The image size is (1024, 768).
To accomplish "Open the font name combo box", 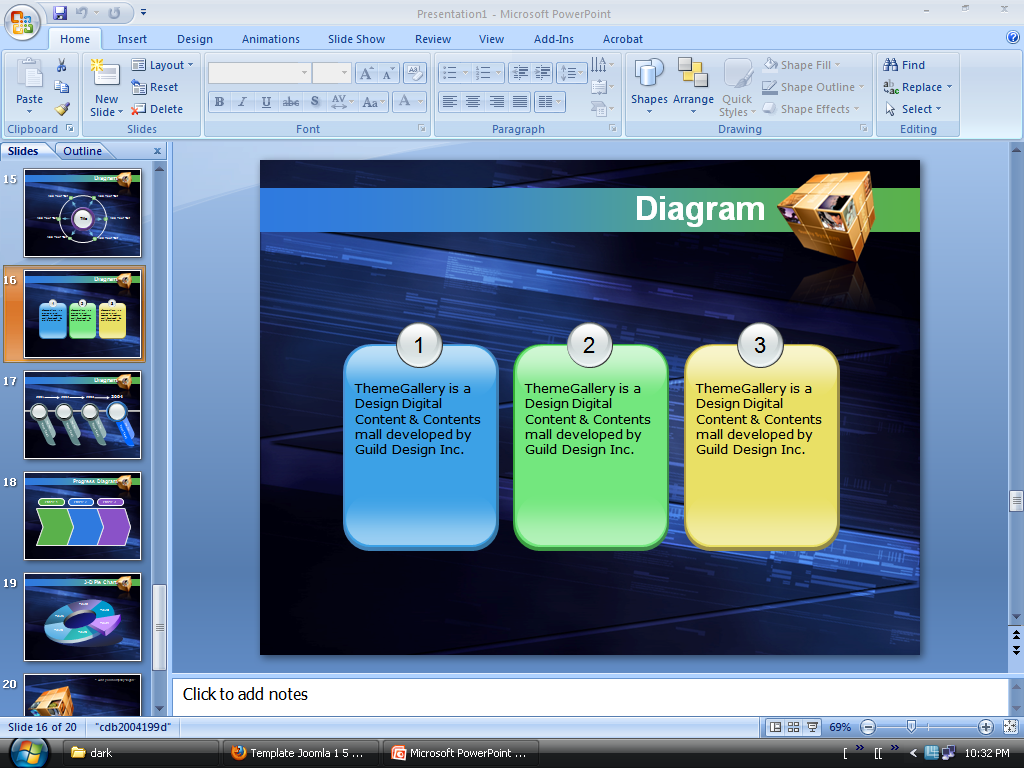I will click(x=259, y=72).
